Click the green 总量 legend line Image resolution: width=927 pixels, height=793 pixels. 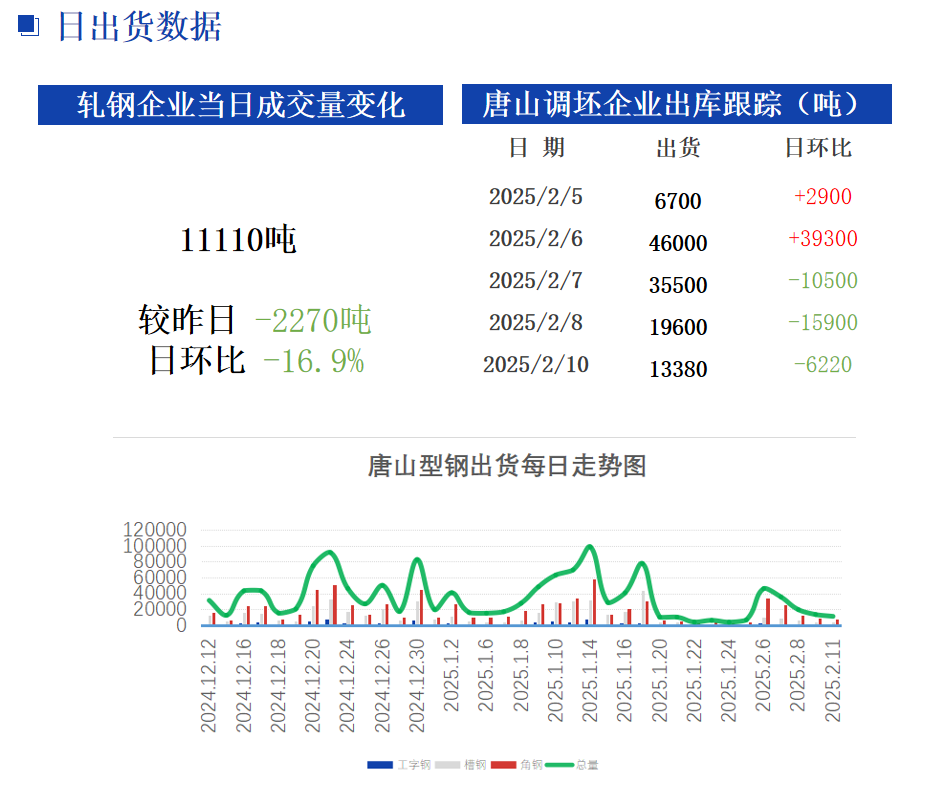pyautogui.click(x=558, y=765)
